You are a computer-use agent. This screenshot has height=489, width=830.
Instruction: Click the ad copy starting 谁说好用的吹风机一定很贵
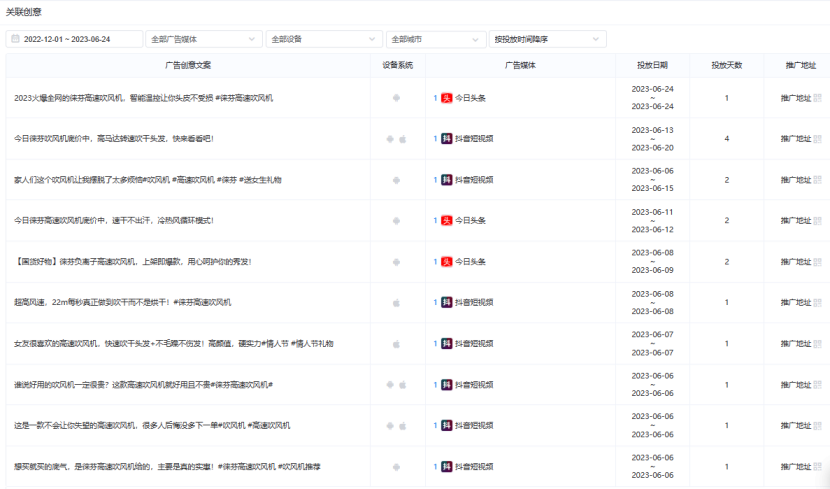tap(143, 385)
